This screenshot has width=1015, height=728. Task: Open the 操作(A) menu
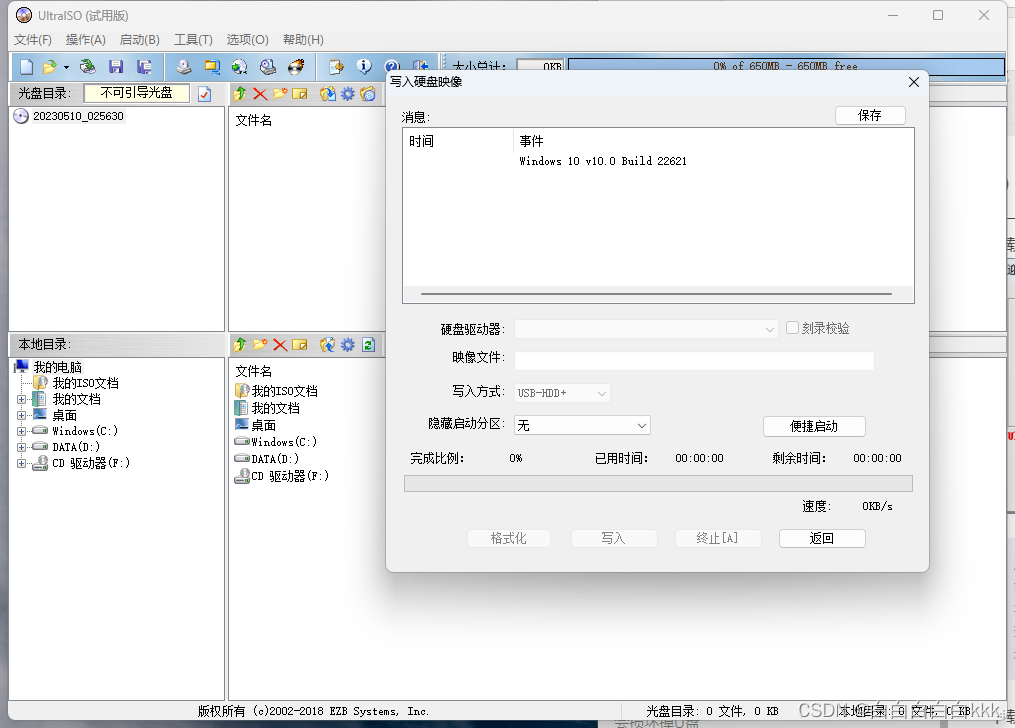pyautogui.click(x=85, y=40)
